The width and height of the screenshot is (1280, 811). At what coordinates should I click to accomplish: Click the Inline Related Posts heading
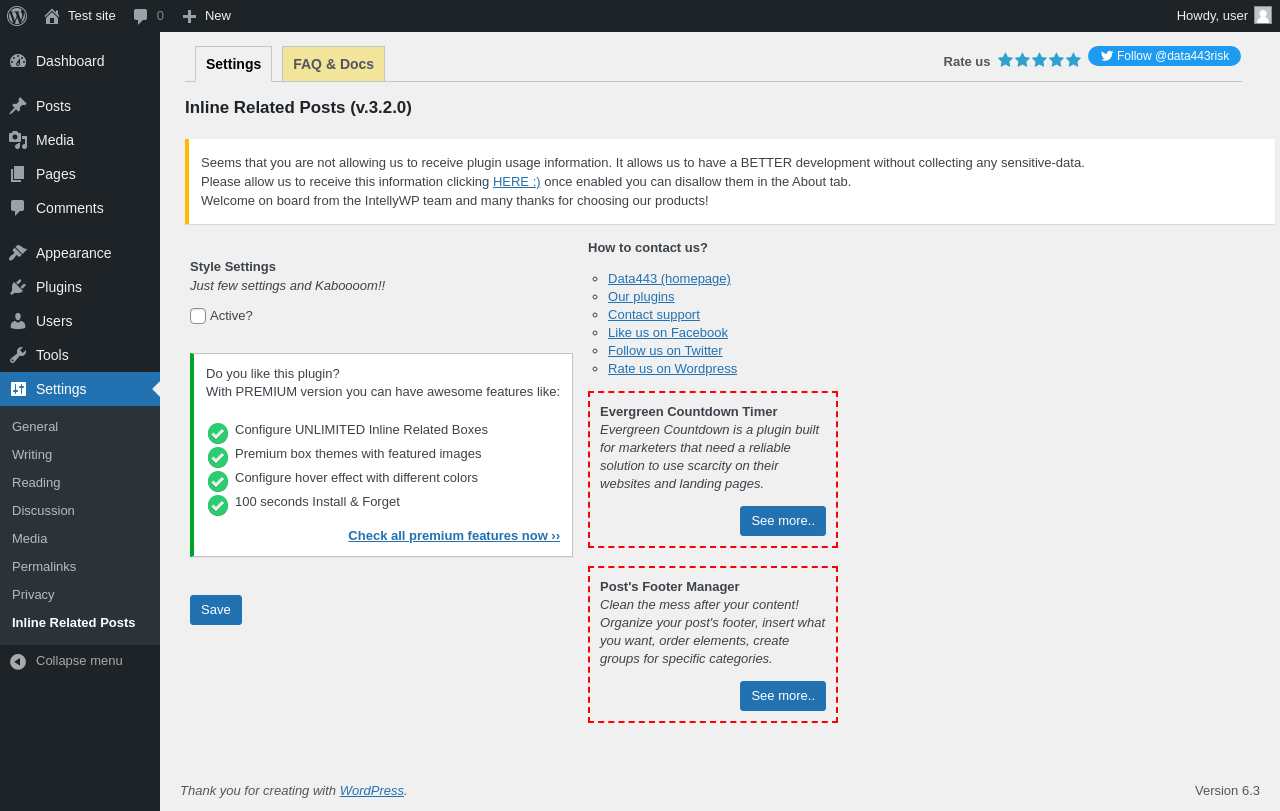coord(298,108)
